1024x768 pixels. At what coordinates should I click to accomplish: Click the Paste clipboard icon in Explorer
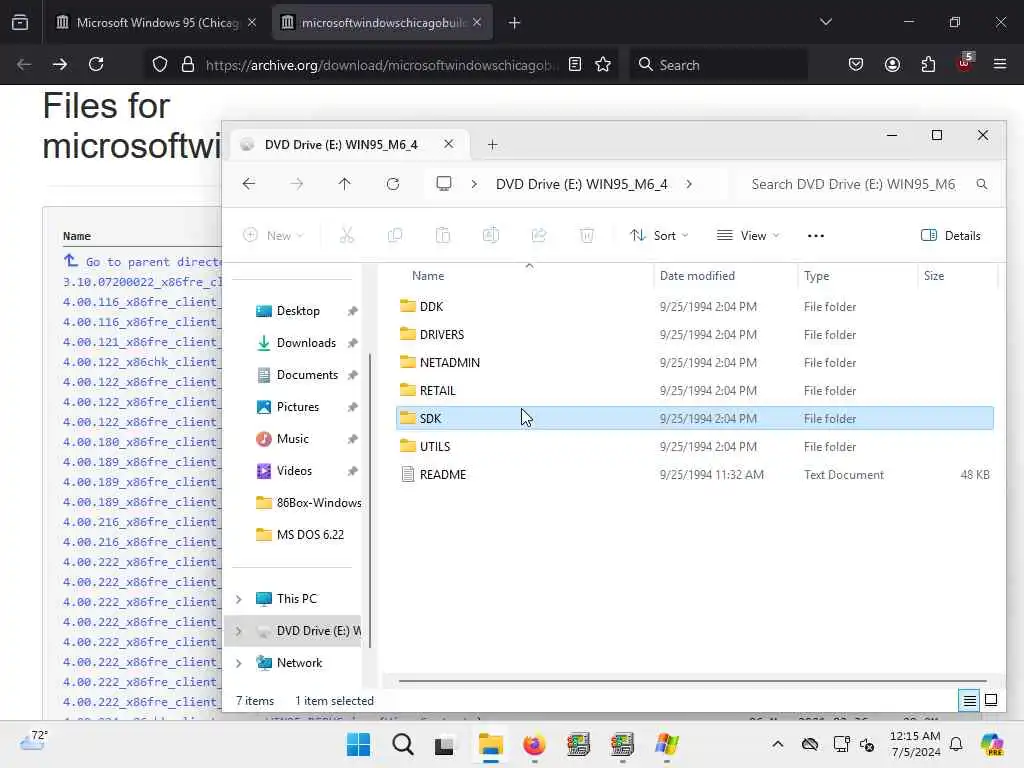(443, 235)
